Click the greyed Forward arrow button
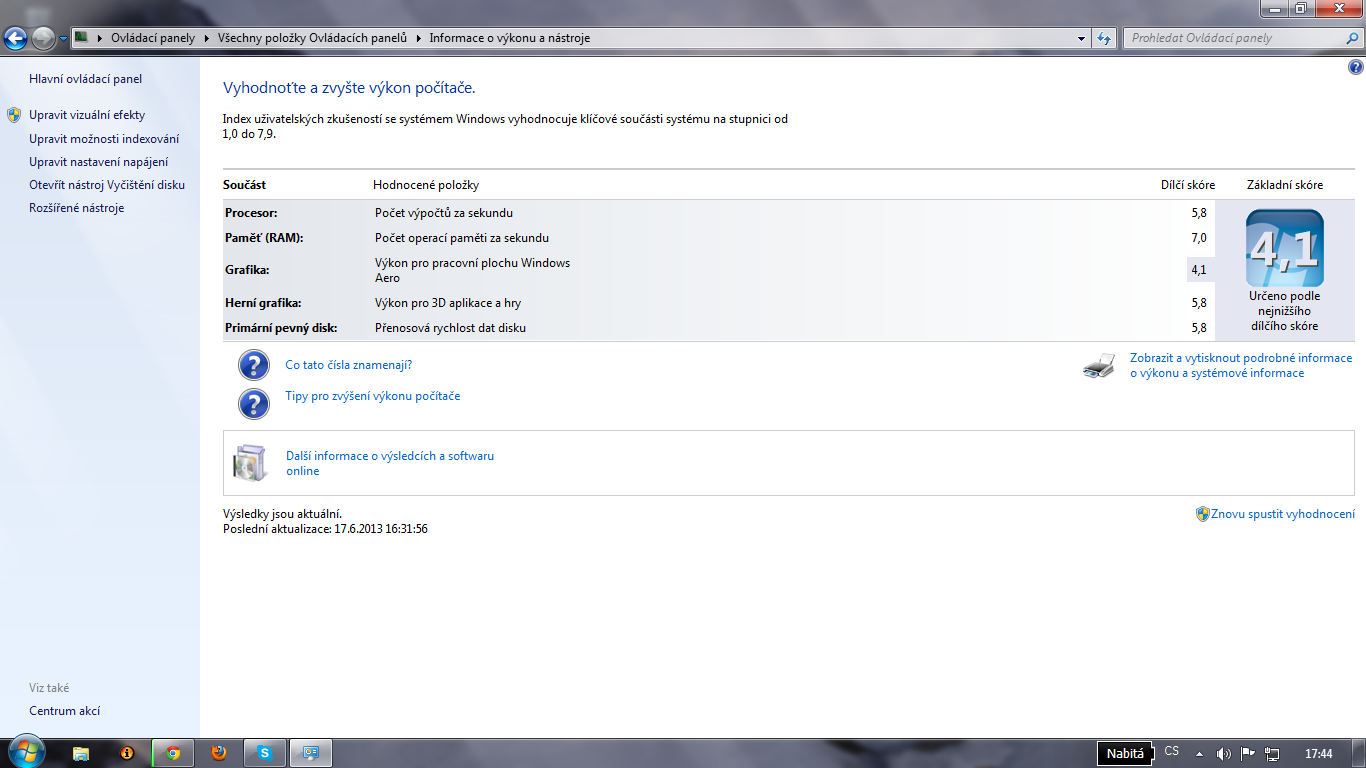This screenshot has width=1366, height=768. [x=44, y=39]
